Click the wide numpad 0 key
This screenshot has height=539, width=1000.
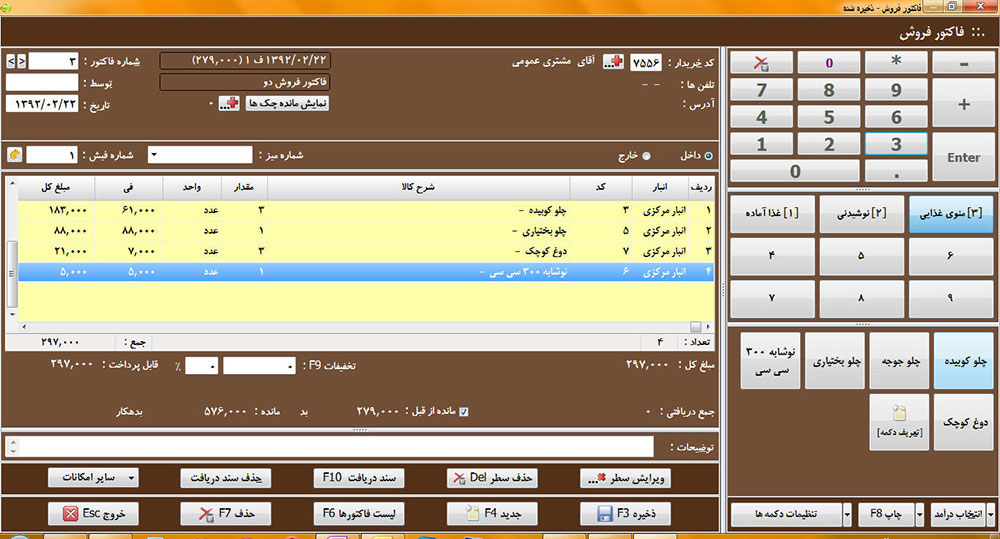point(795,171)
